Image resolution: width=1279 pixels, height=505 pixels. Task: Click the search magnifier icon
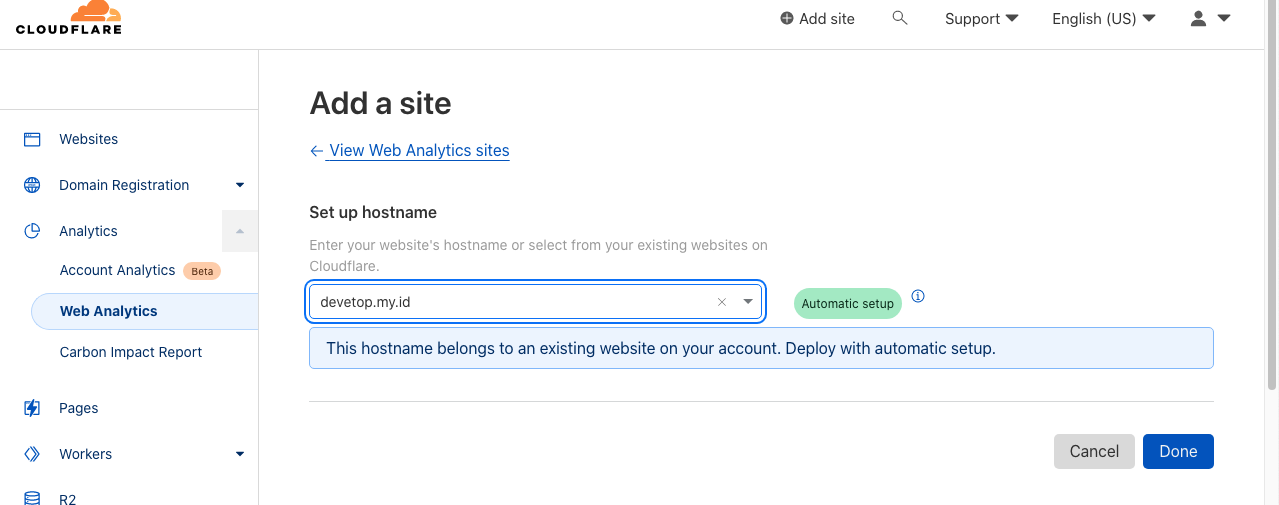900,18
